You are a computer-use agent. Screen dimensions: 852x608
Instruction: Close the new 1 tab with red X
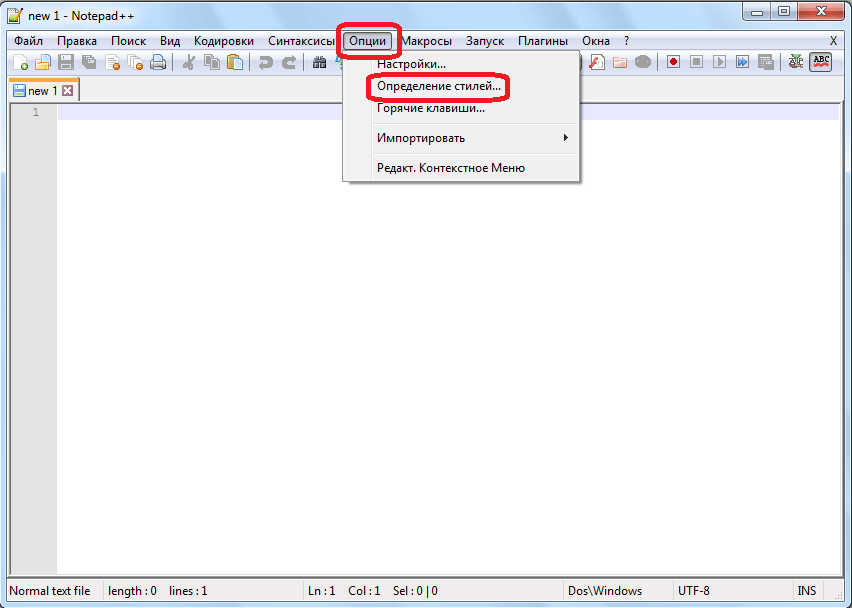(x=68, y=91)
